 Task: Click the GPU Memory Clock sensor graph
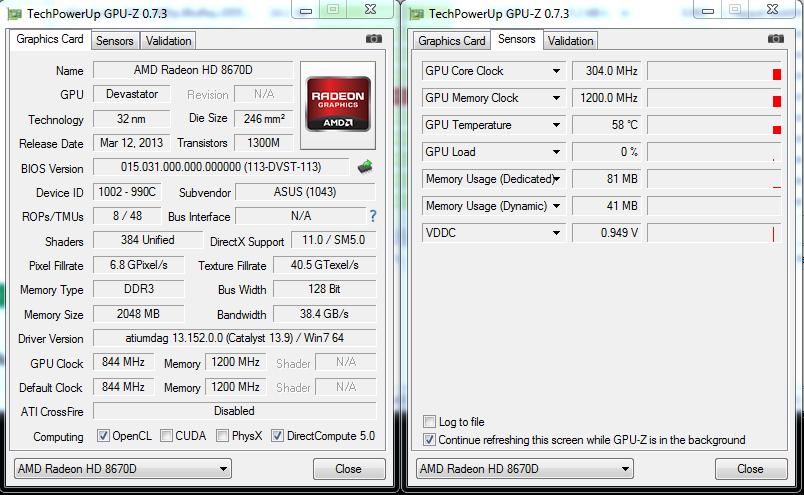714,98
